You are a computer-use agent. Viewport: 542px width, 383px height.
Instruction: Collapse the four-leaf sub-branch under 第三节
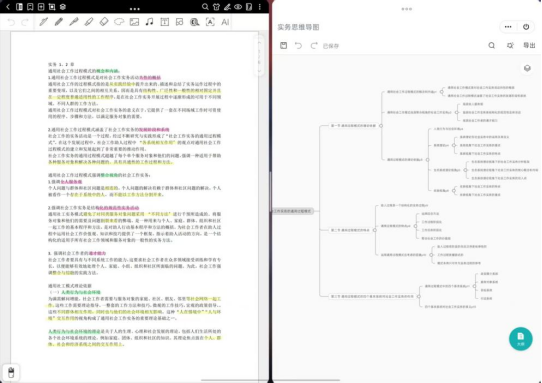(x=474, y=286)
